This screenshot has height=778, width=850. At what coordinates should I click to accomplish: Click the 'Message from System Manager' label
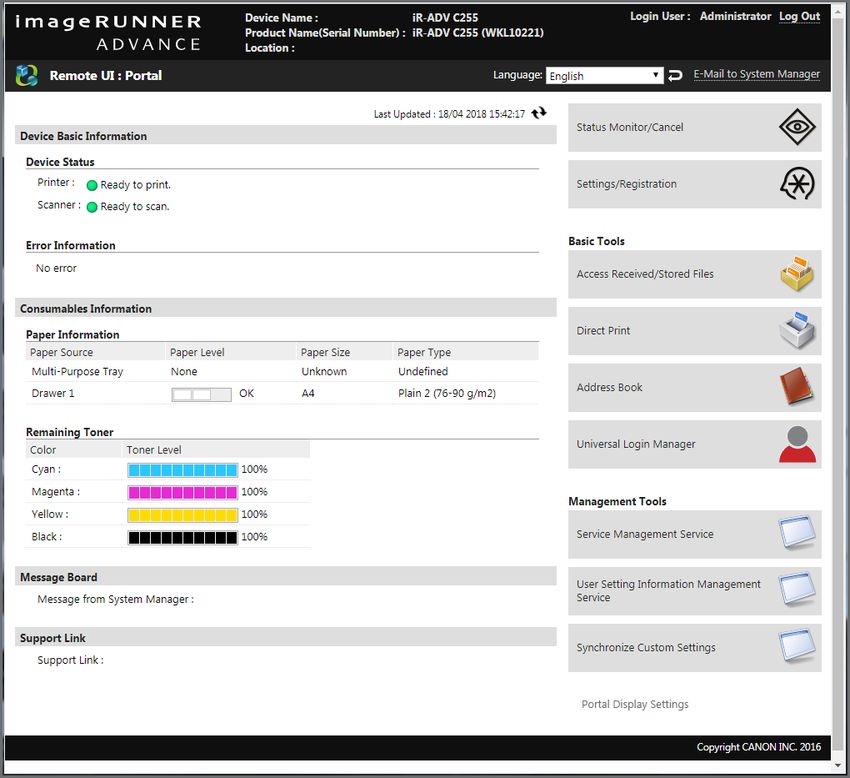tap(115, 599)
